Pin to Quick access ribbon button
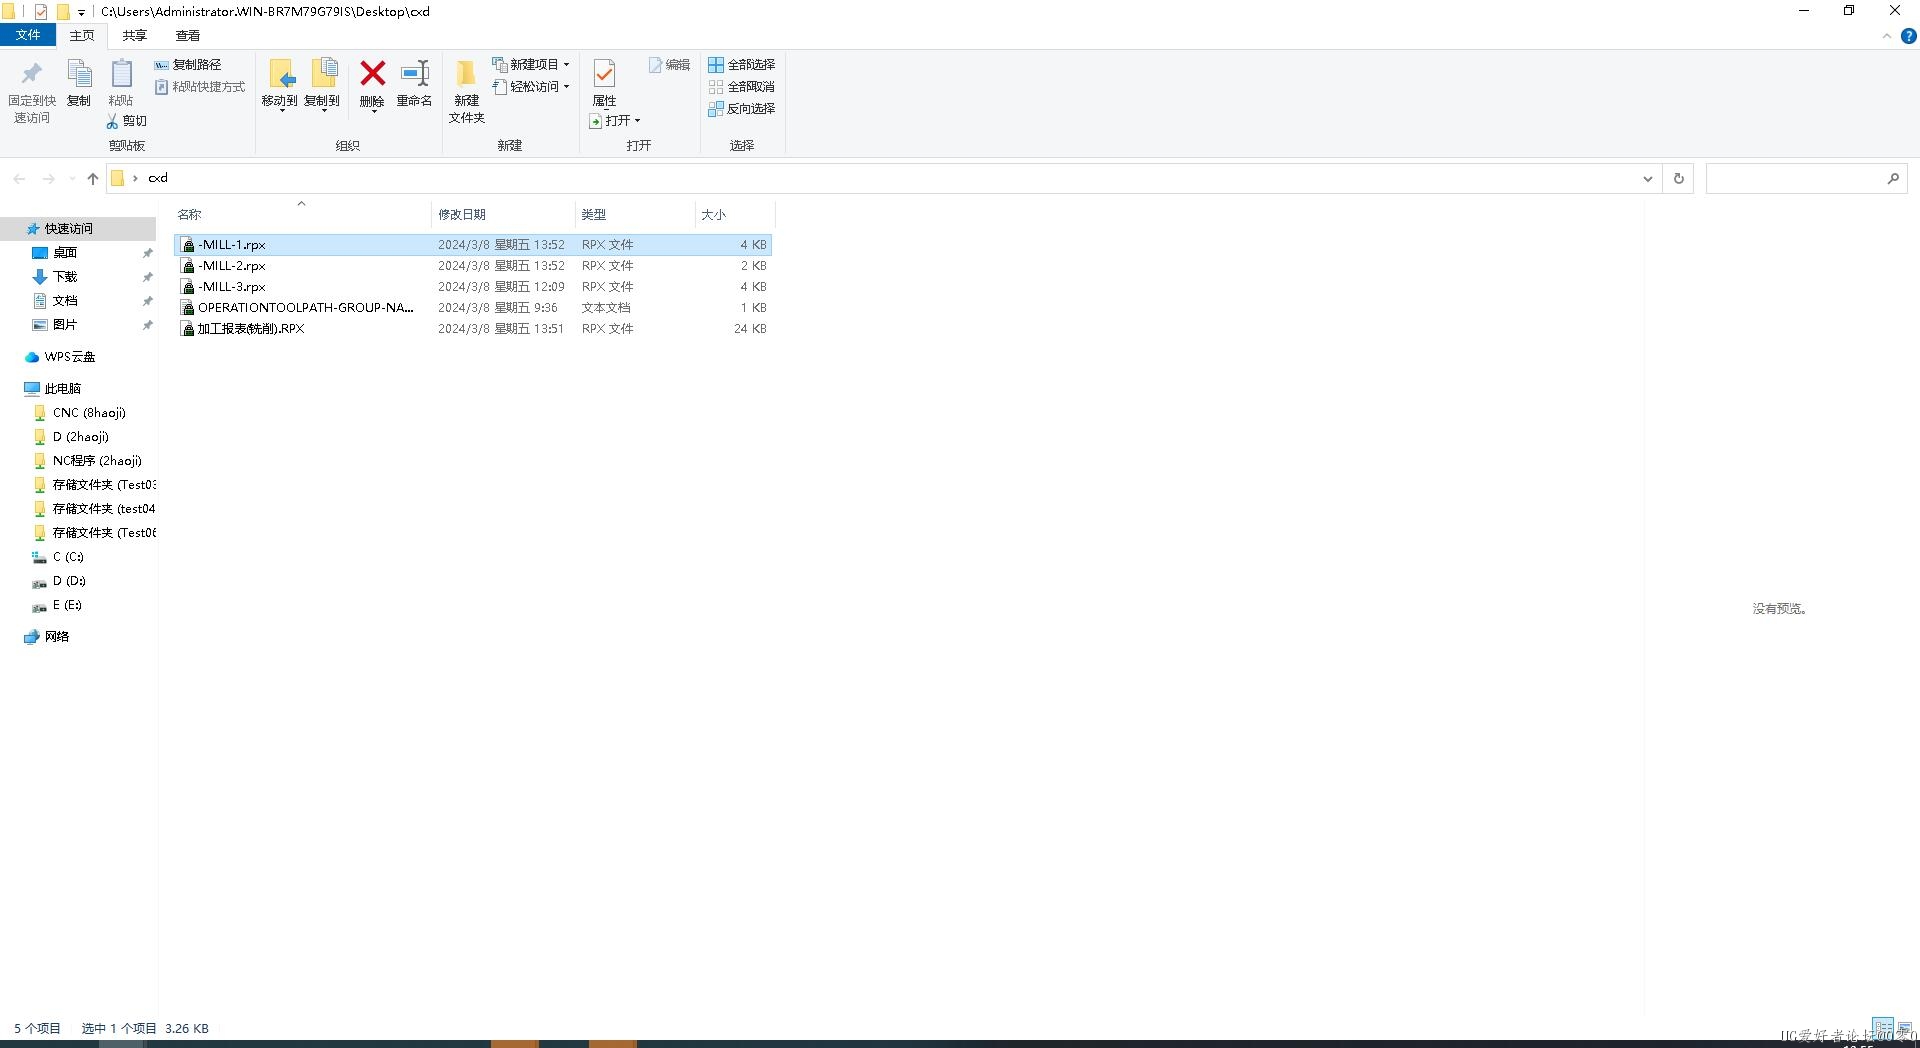 (x=32, y=92)
